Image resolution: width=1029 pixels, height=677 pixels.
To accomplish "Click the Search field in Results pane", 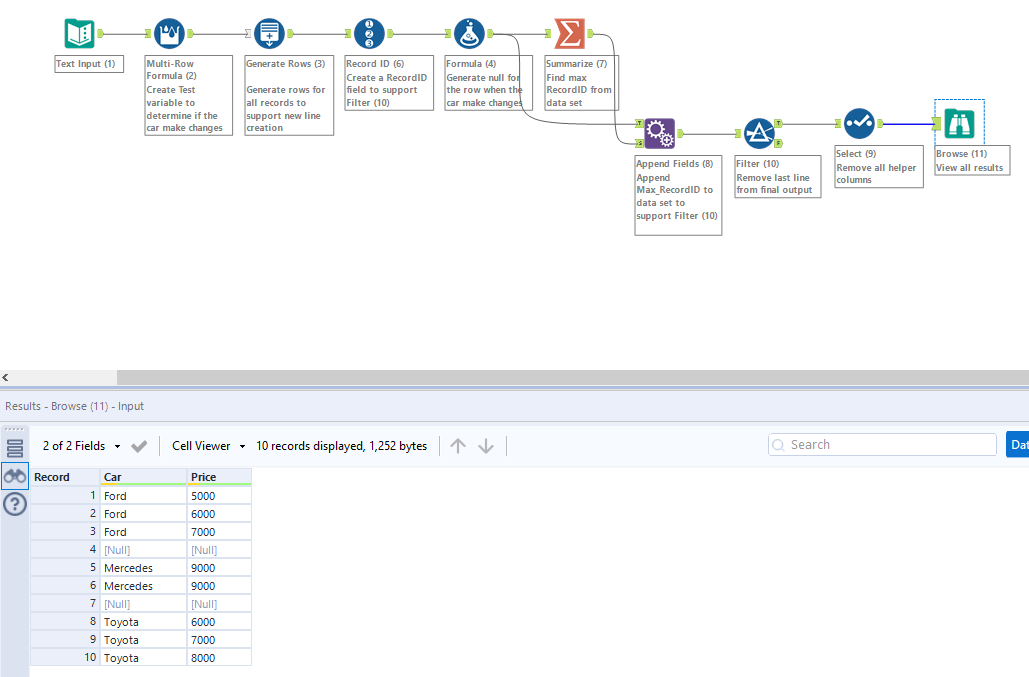I will 880,444.
